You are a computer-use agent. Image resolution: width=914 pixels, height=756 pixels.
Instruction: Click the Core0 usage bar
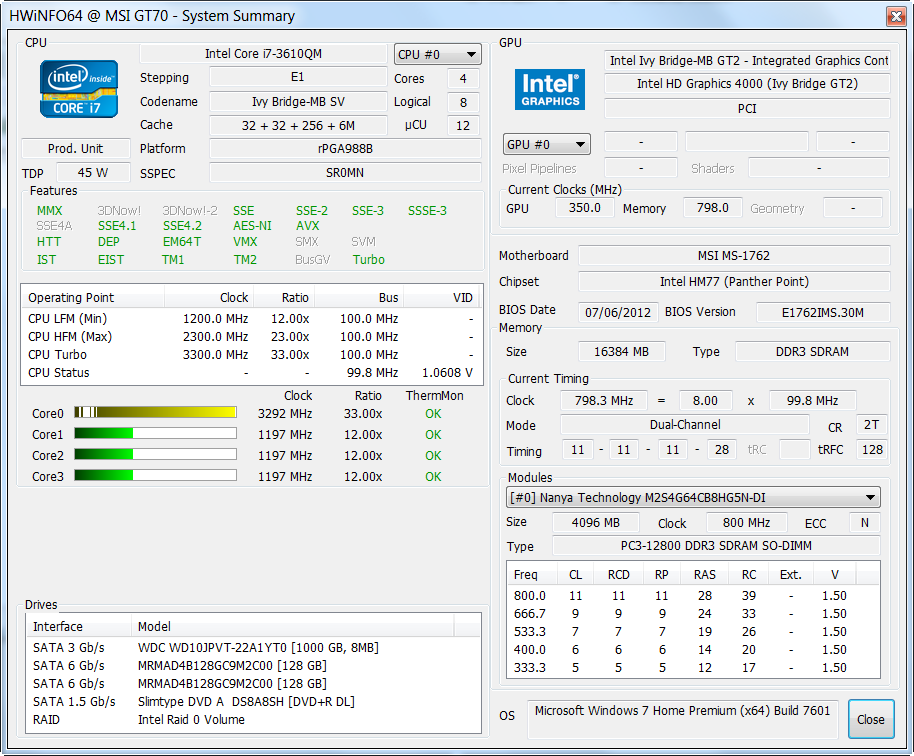(x=156, y=413)
